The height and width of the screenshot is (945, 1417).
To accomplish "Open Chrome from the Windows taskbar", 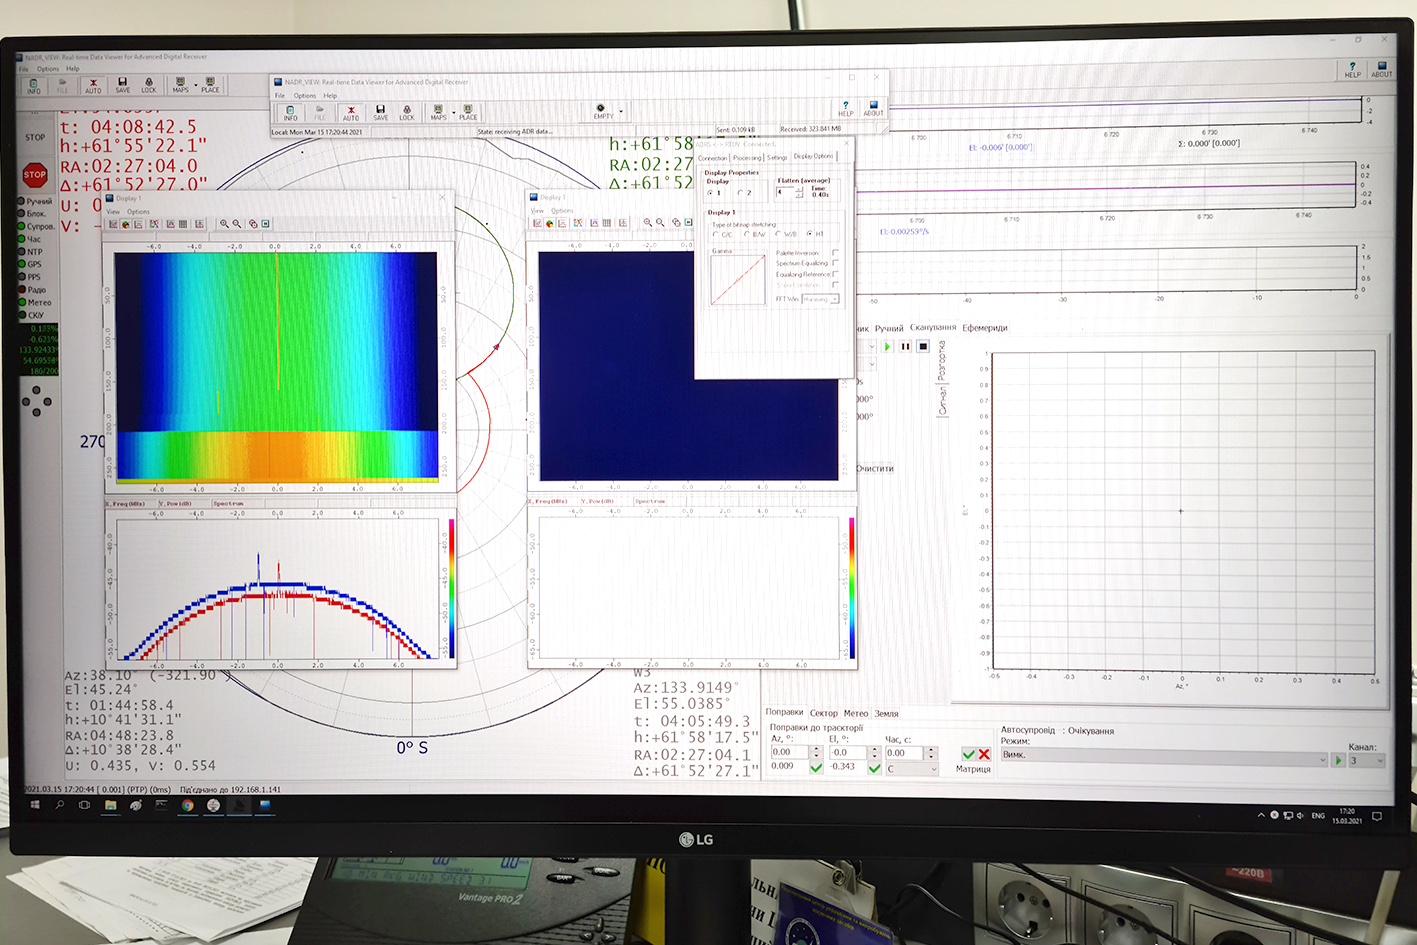I will pyautogui.click(x=187, y=805).
